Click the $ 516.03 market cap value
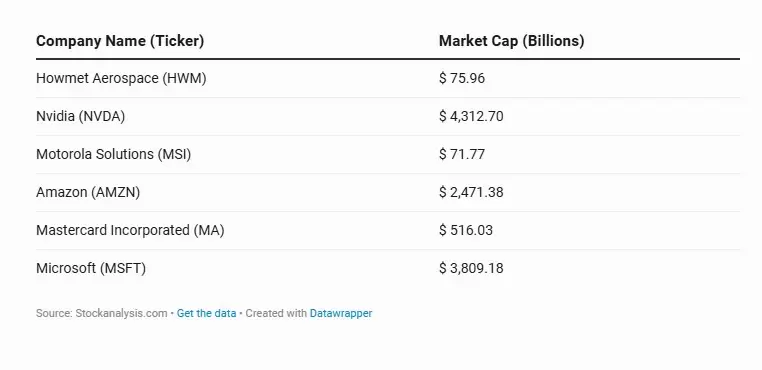 [466, 230]
